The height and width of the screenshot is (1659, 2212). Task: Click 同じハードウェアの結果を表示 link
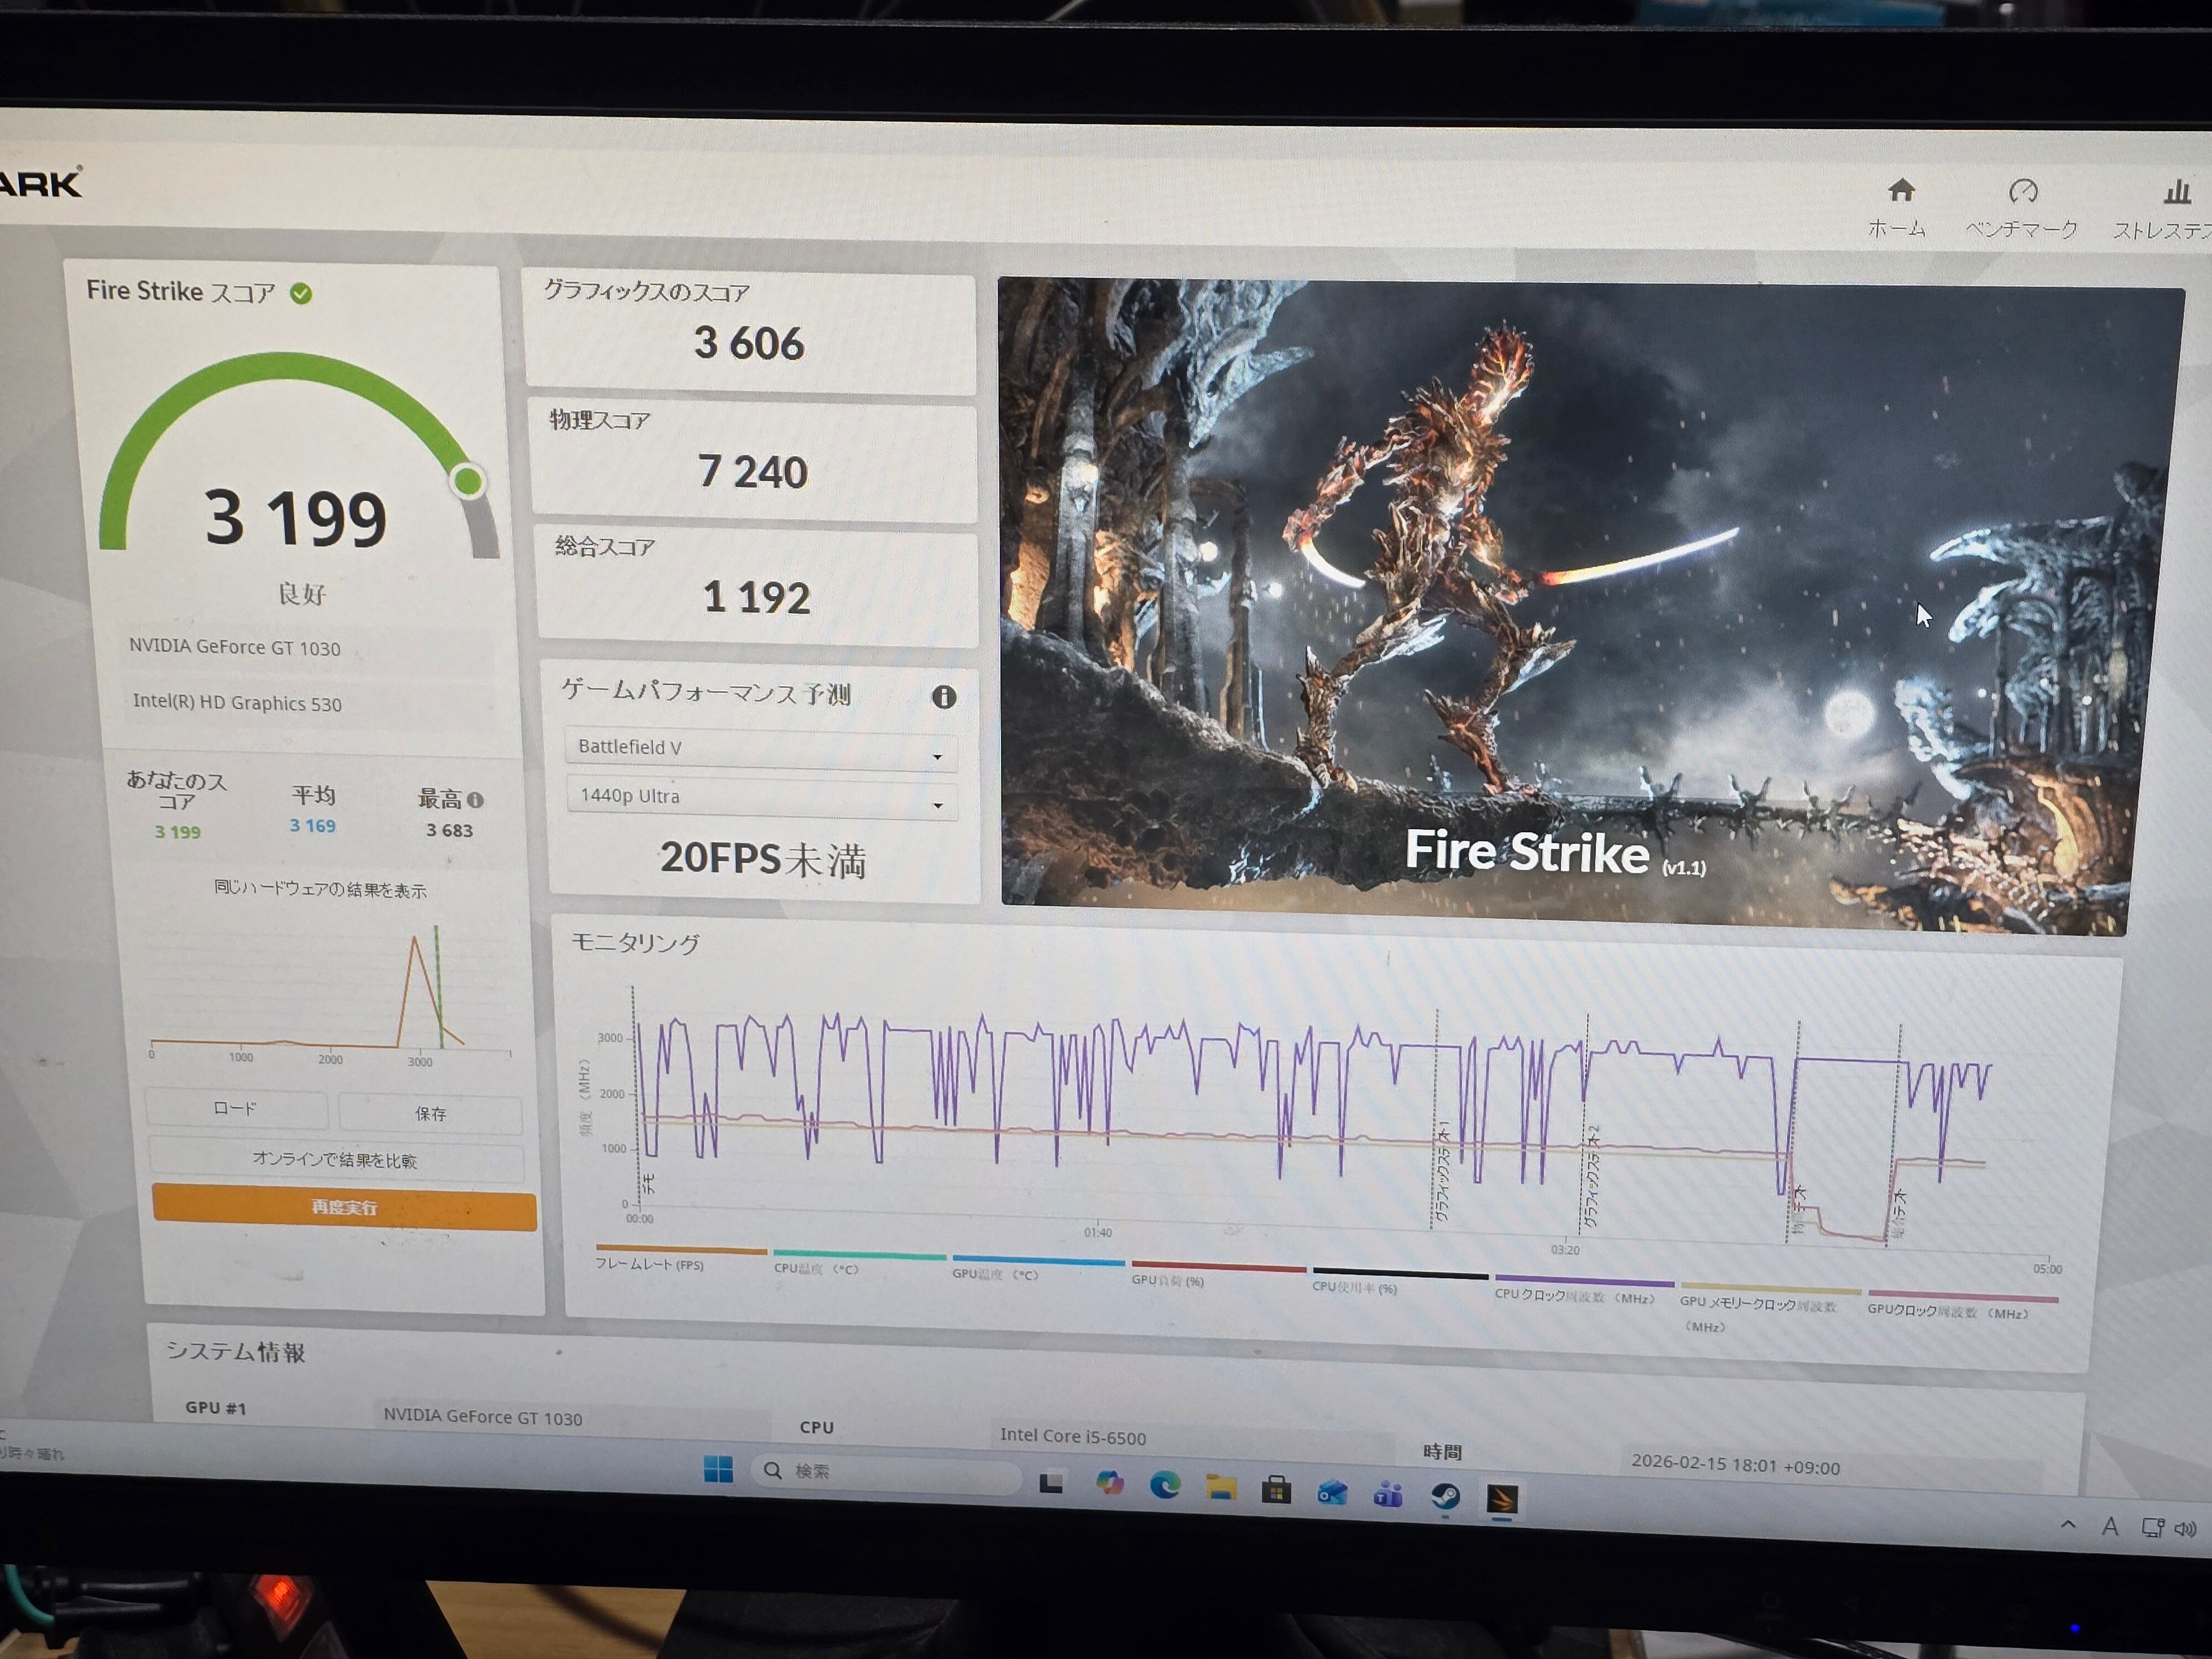pos(320,889)
